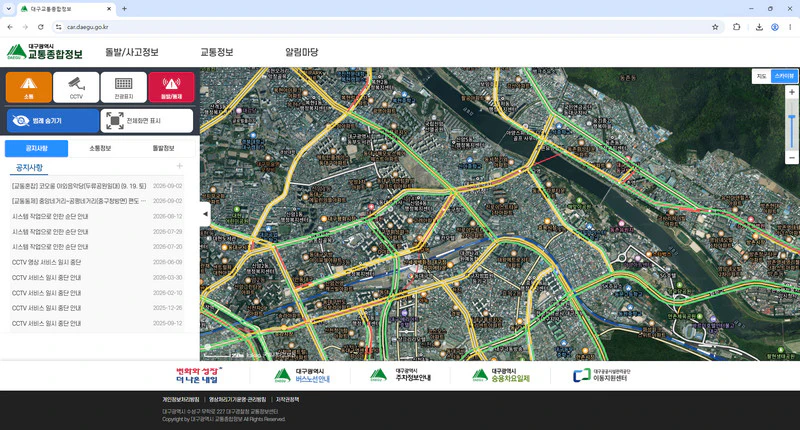This screenshot has height=430, width=800.
Task: Select the red 돌발/통제 incident alert icon
Action: (x=171, y=87)
